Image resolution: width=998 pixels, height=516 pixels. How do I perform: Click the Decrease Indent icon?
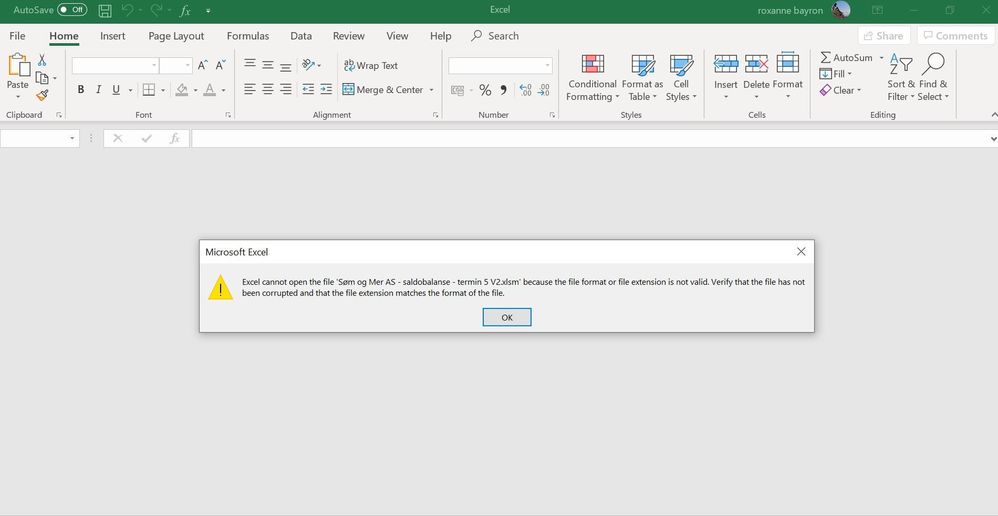pyautogui.click(x=308, y=90)
